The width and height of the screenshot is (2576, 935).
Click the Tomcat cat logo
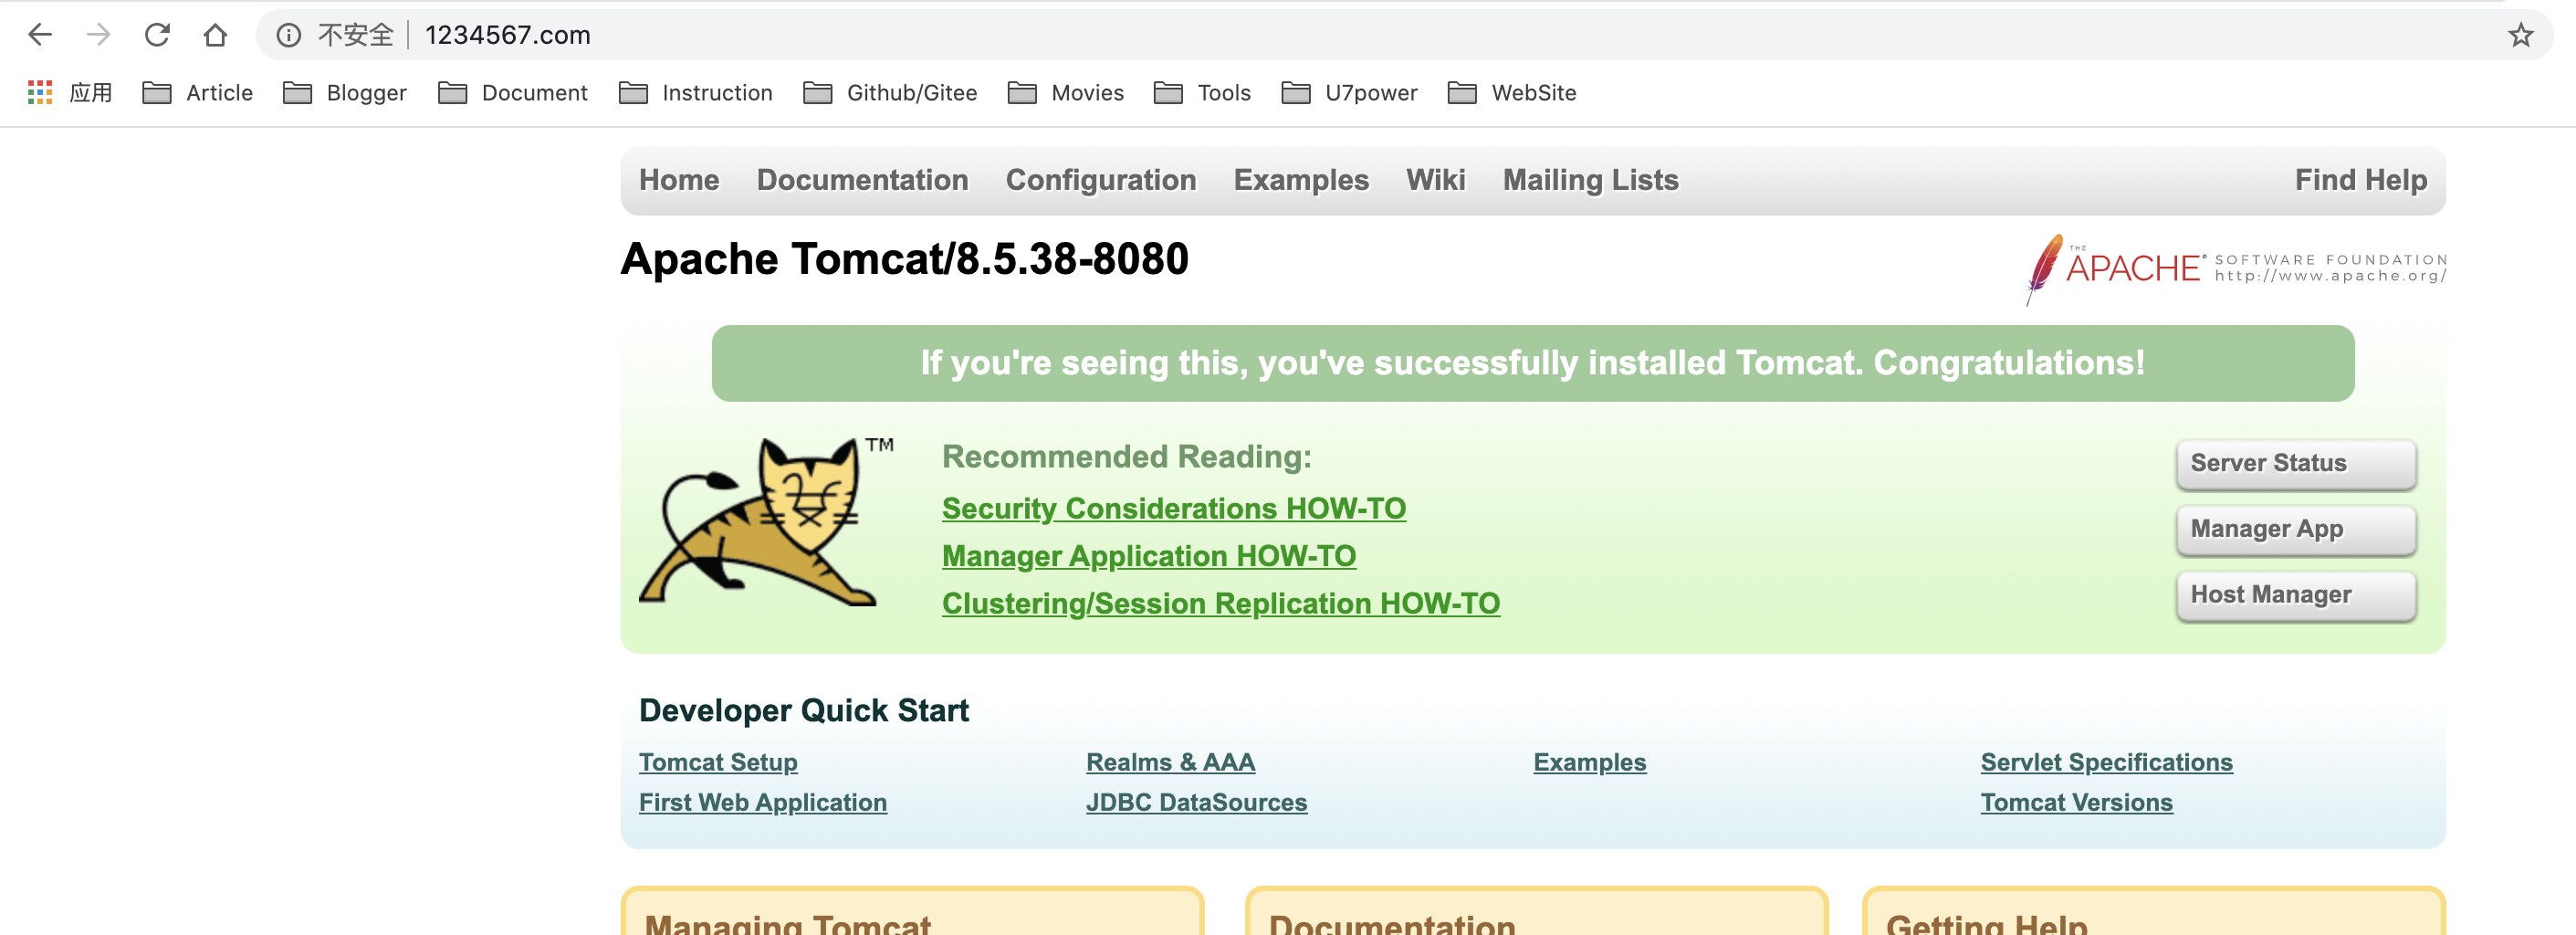click(x=766, y=521)
